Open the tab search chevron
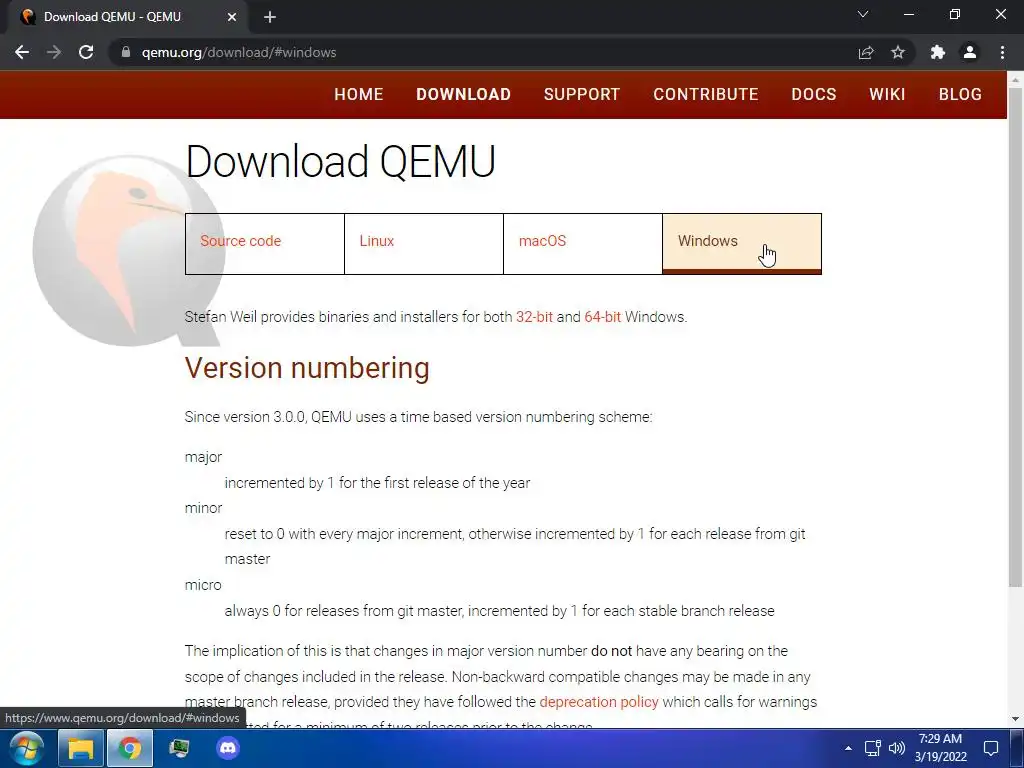 coord(863,14)
